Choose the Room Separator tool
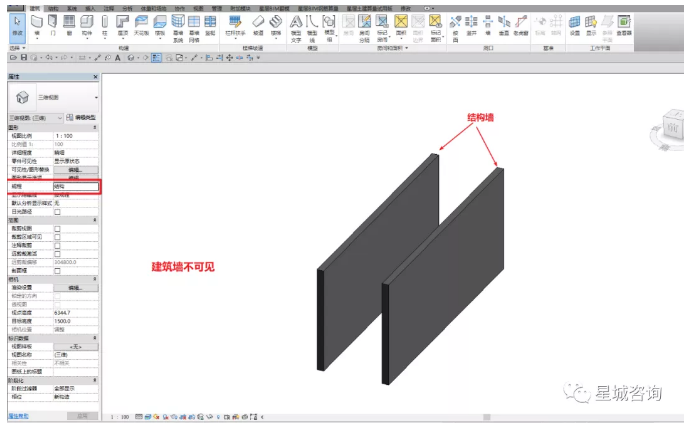The image size is (692, 427). (365, 28)
